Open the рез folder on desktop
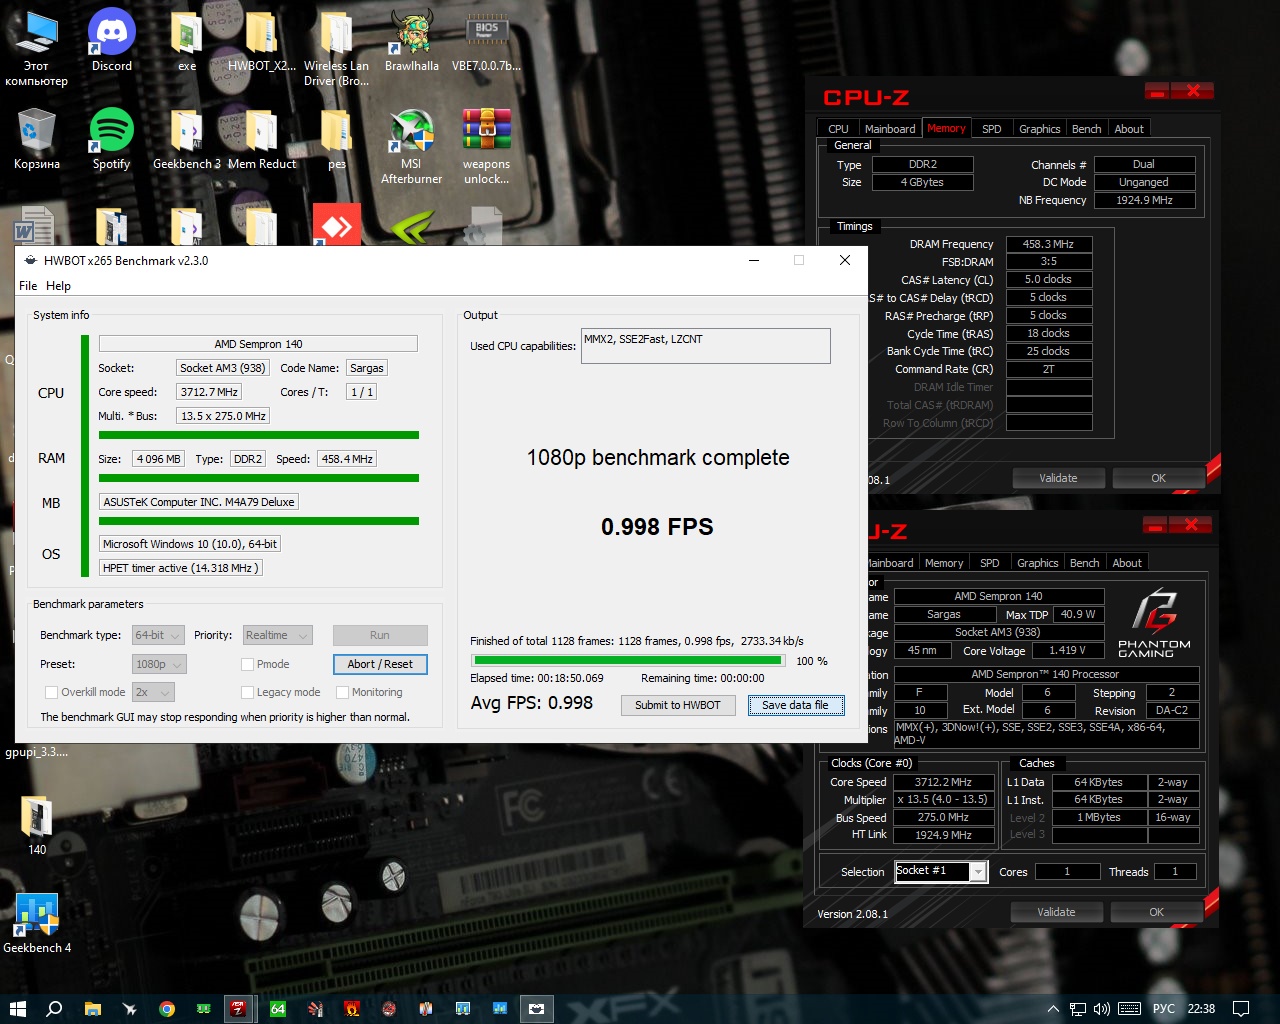Image resolution: width=1280 pixels, height=1024 pixels. (x=336, y=139)
